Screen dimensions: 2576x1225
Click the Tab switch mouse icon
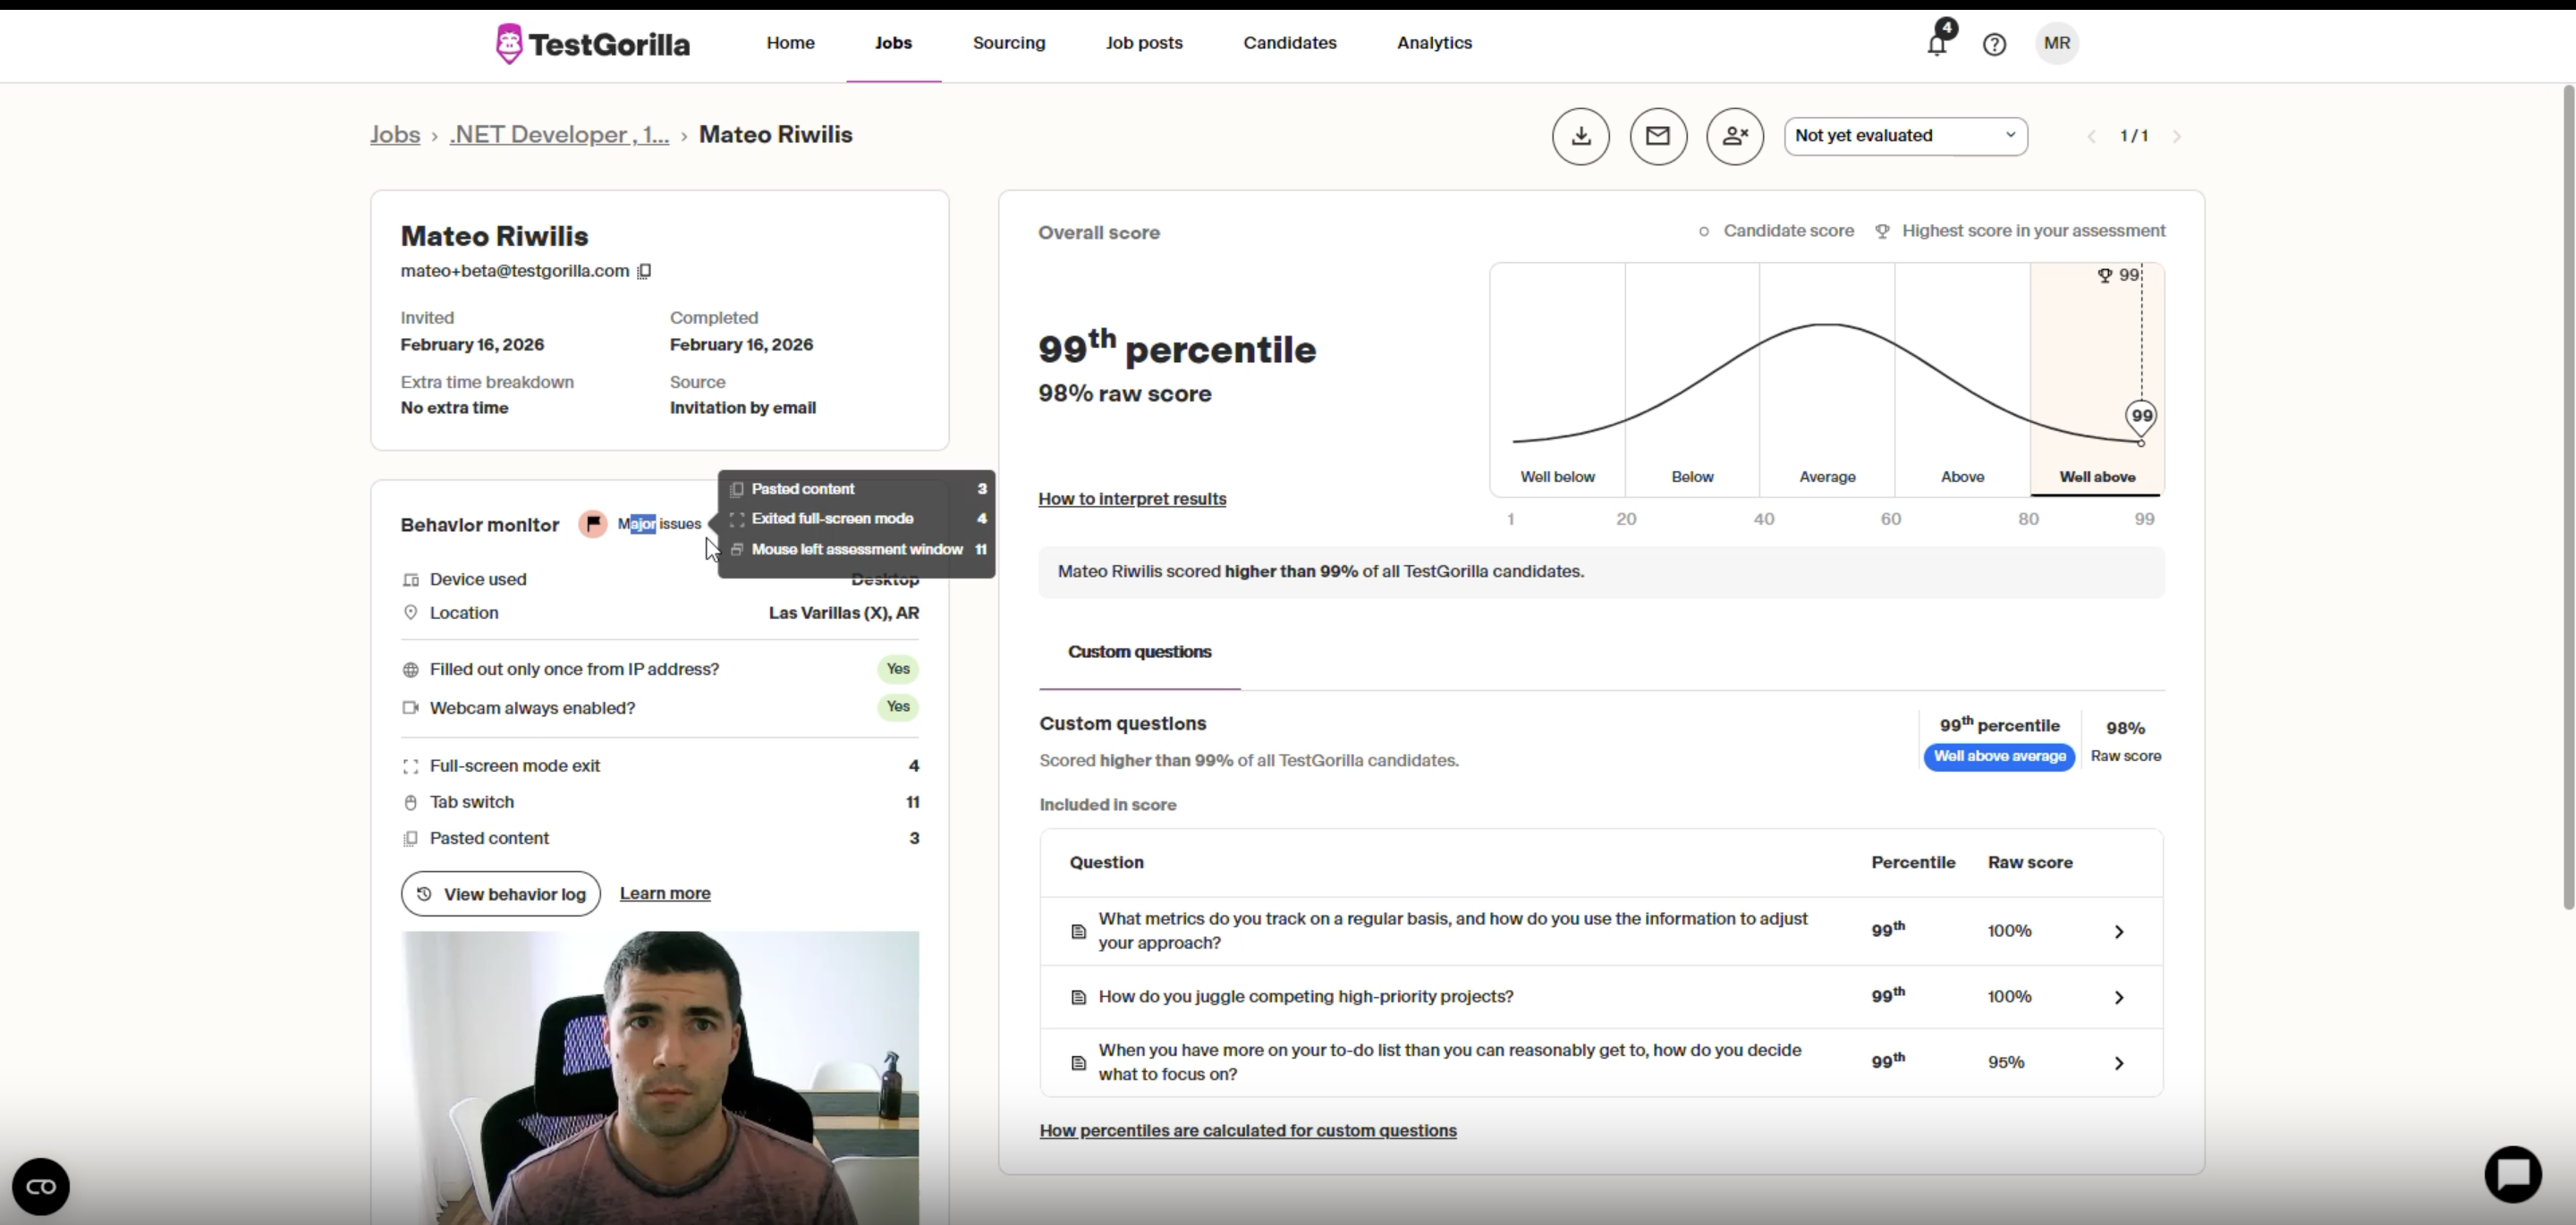tap(410, 802)
